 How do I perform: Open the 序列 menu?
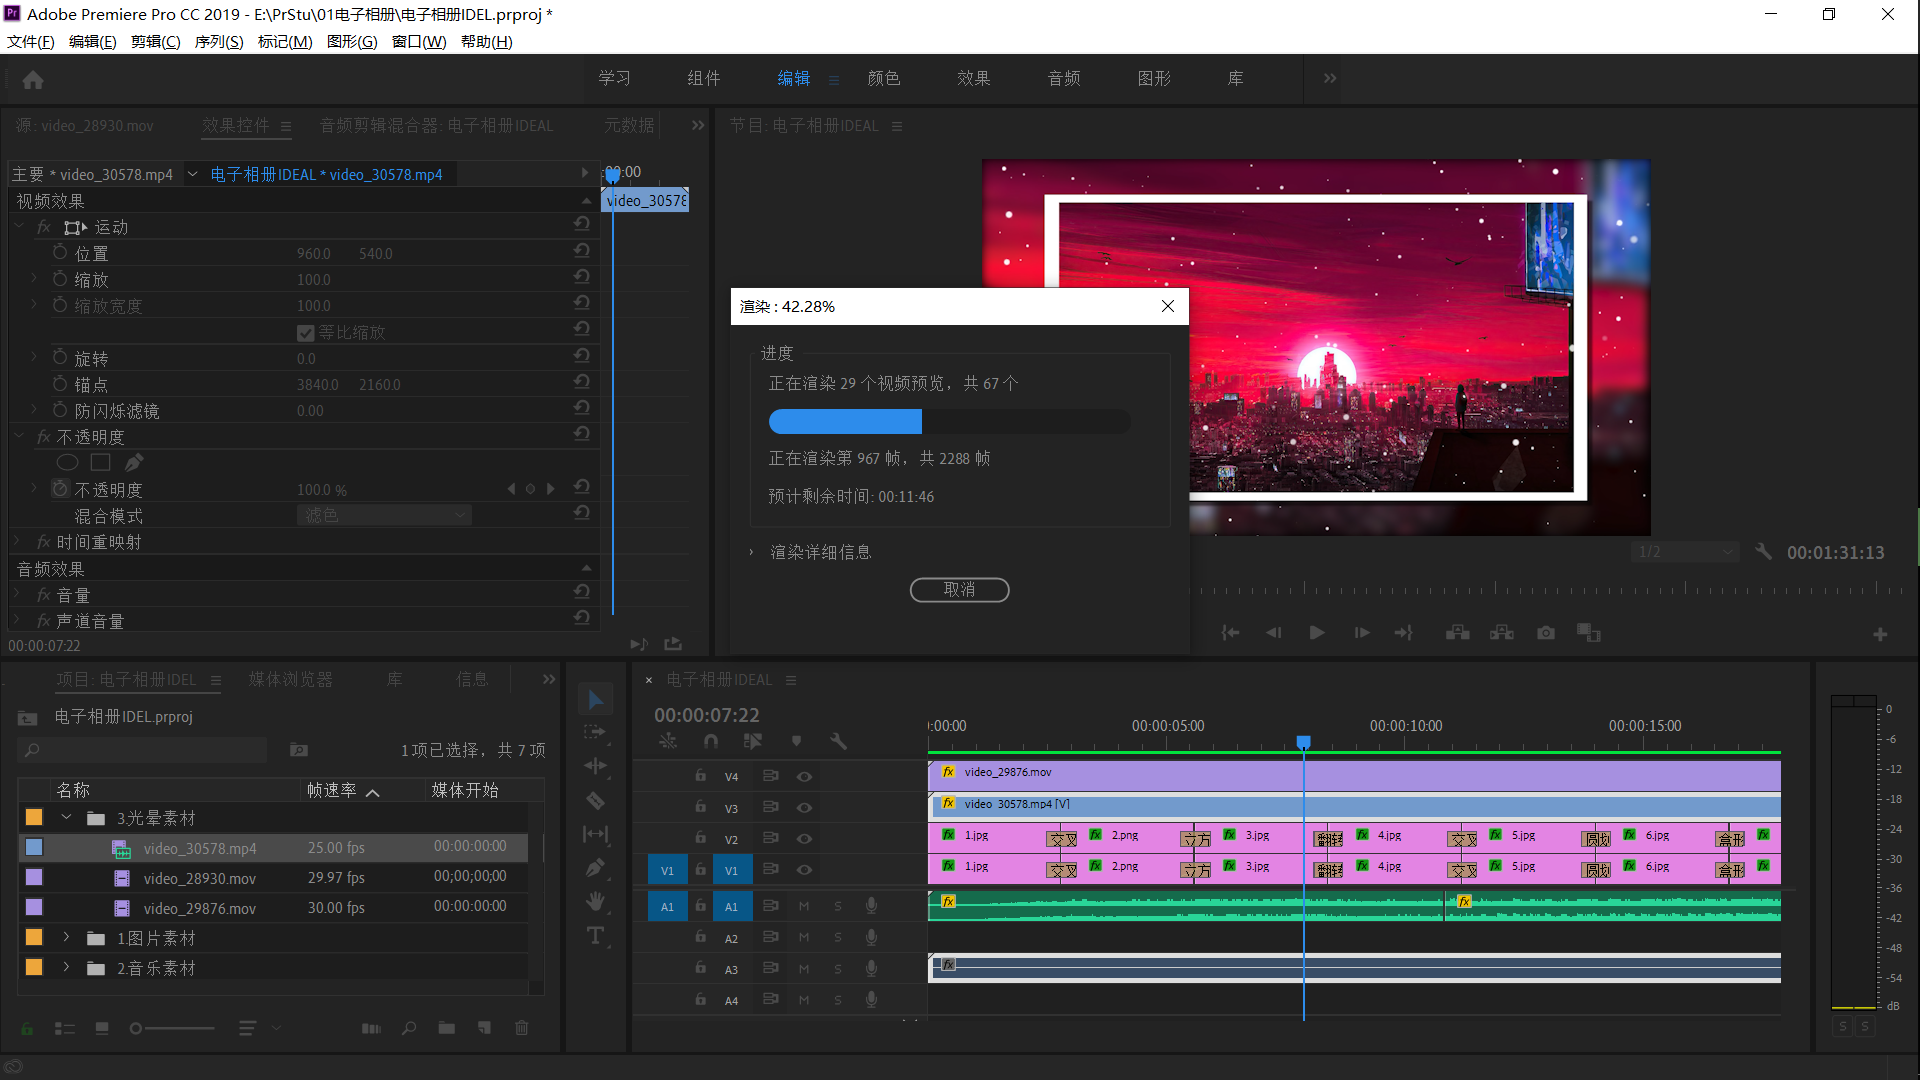tap(219, 42)
